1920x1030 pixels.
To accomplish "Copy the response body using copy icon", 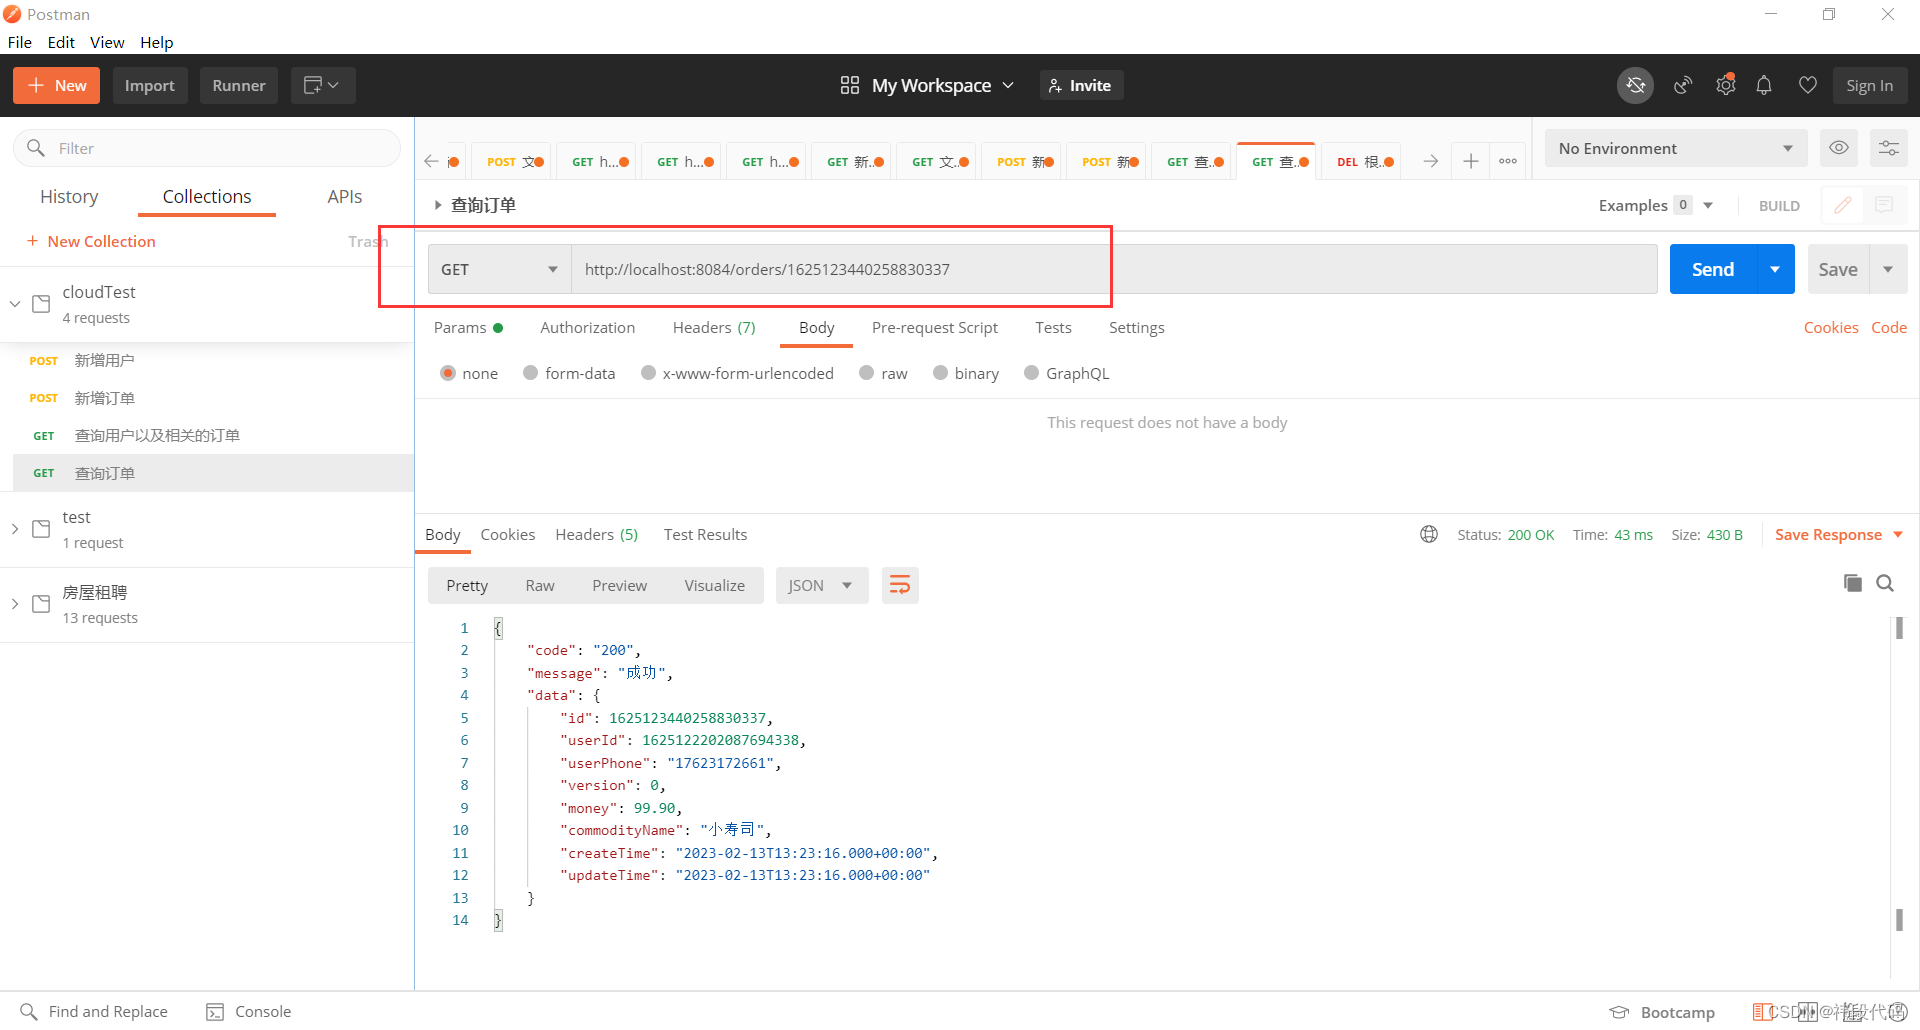I will (x=1853, y=583).
